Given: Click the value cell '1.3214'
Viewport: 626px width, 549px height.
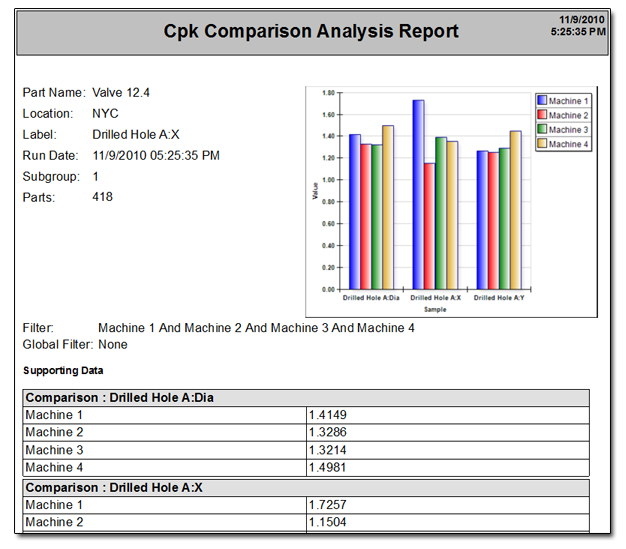Looking at the screenshot, I should (448, 450).
